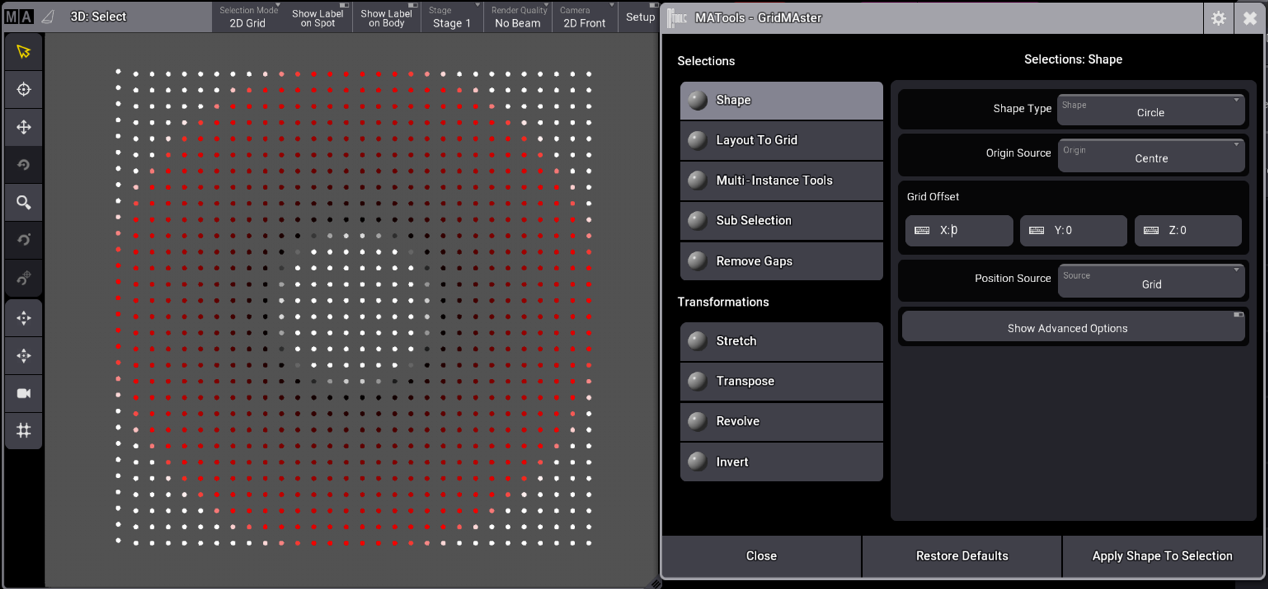Click the MATools title bar logo icon
Viewport: 1268px width, 589px height.
pos(677,18)
